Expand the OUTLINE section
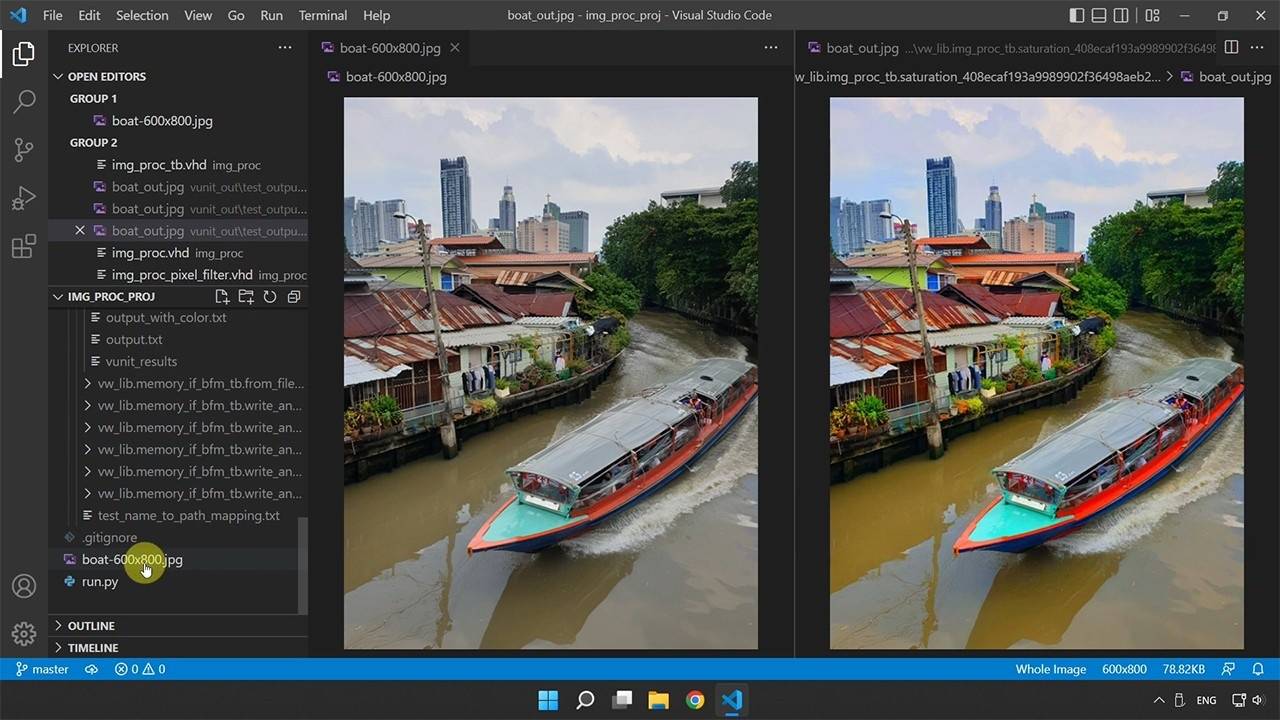 [178, 626]
